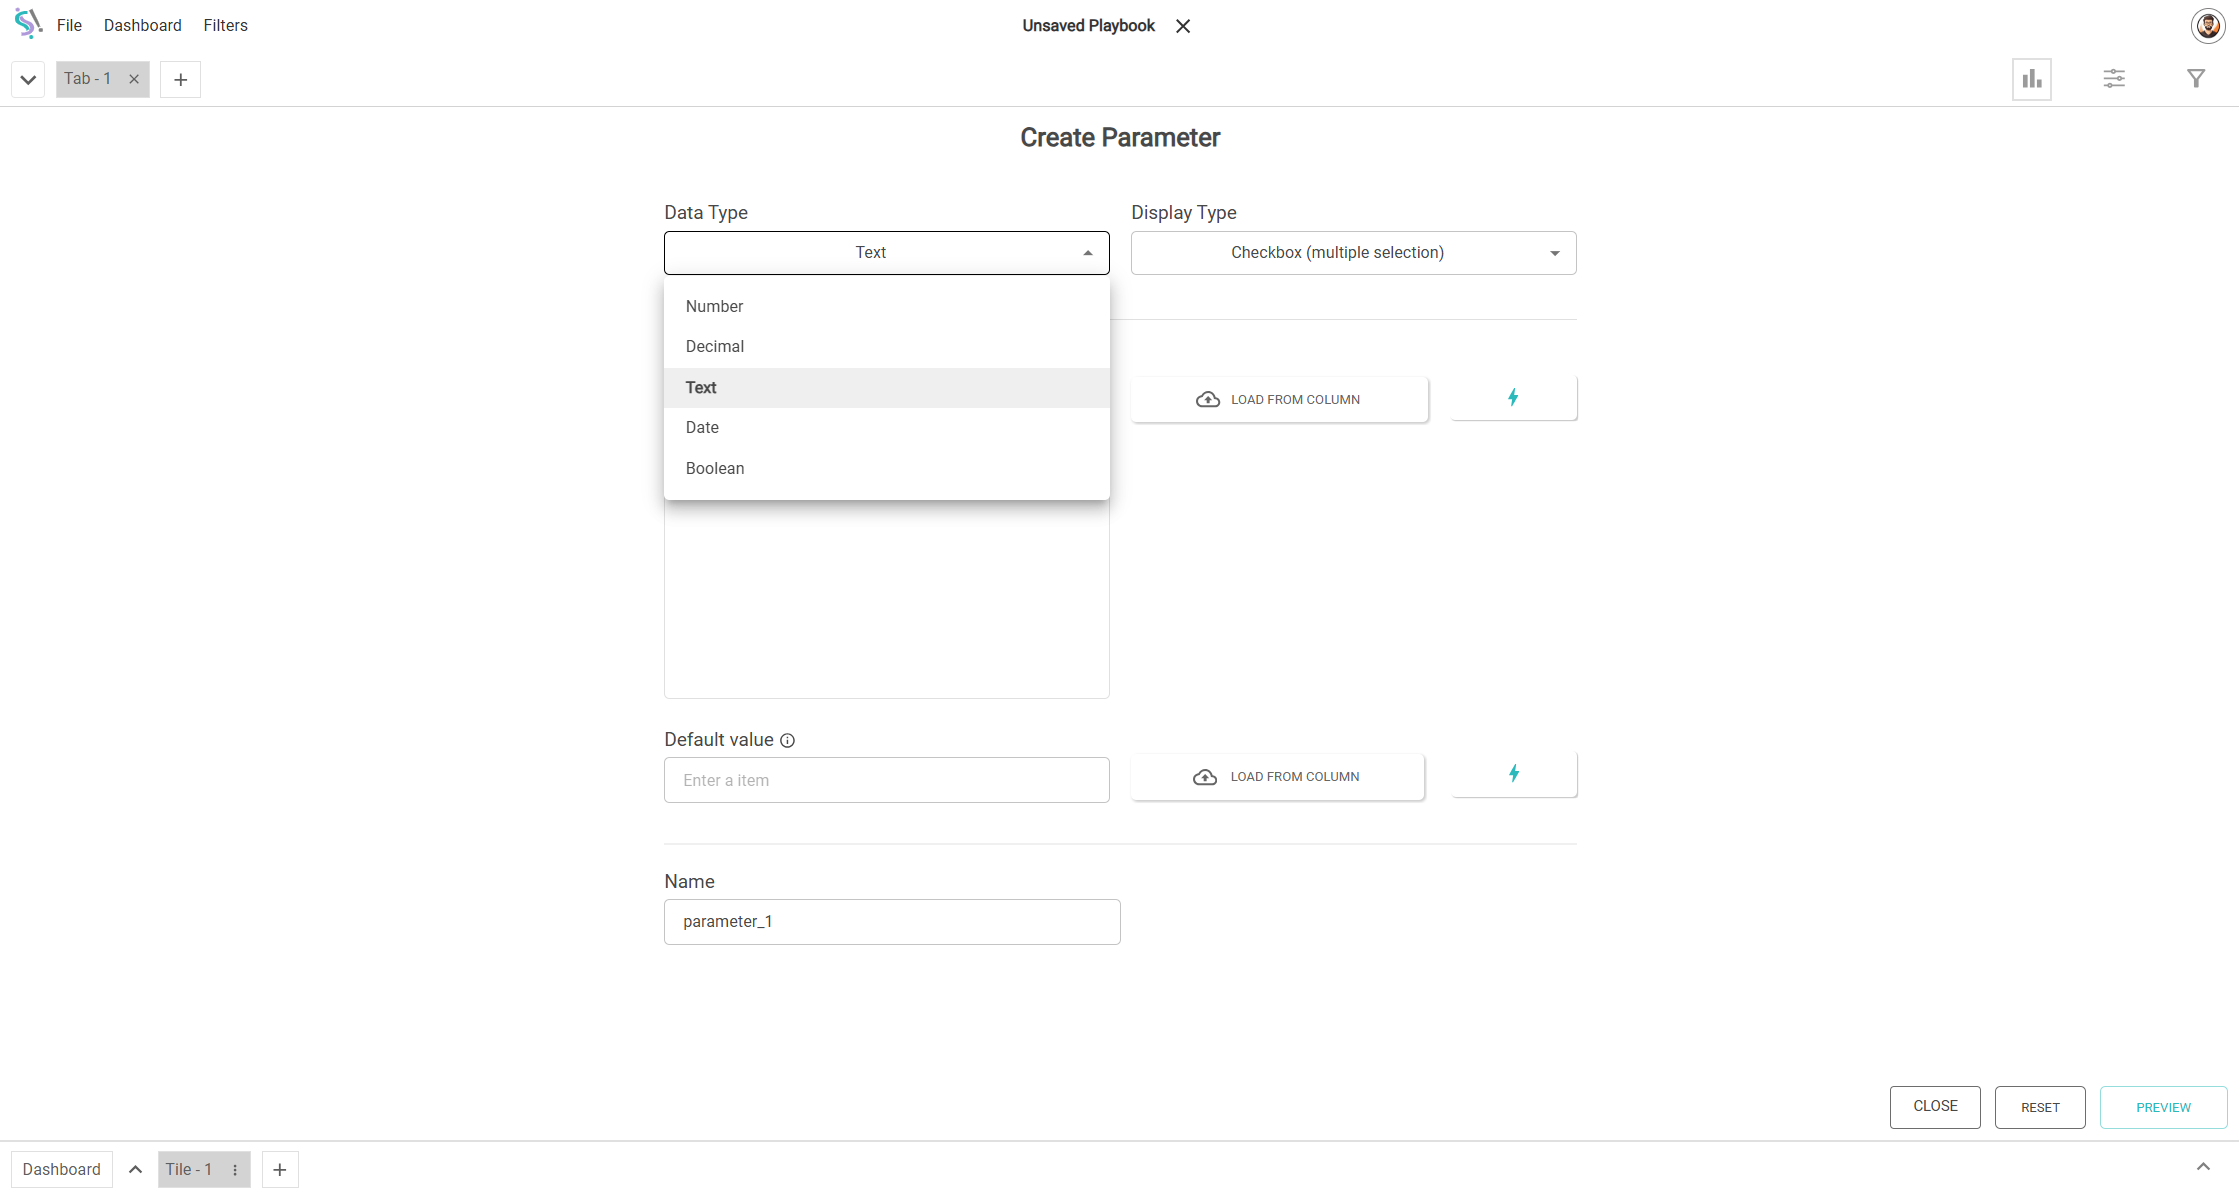Add a new tile with plus icon
This screenshot has height=1195, width=2239.
[x=280, y=1170]
